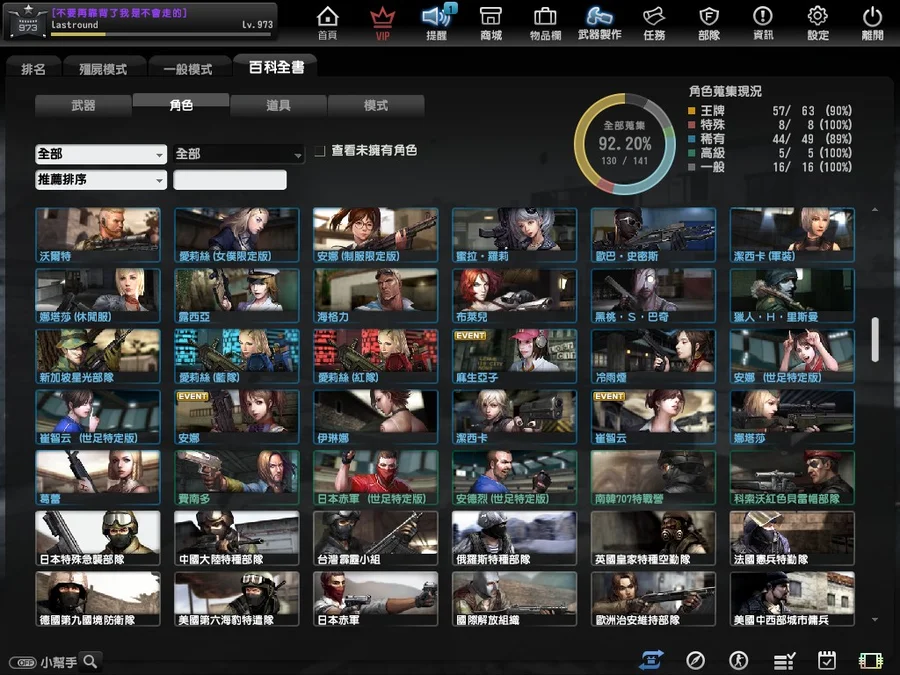Screen dimensions: 900x675
Task: Click the level experience progress bar
Action: (x=161, y=34)
